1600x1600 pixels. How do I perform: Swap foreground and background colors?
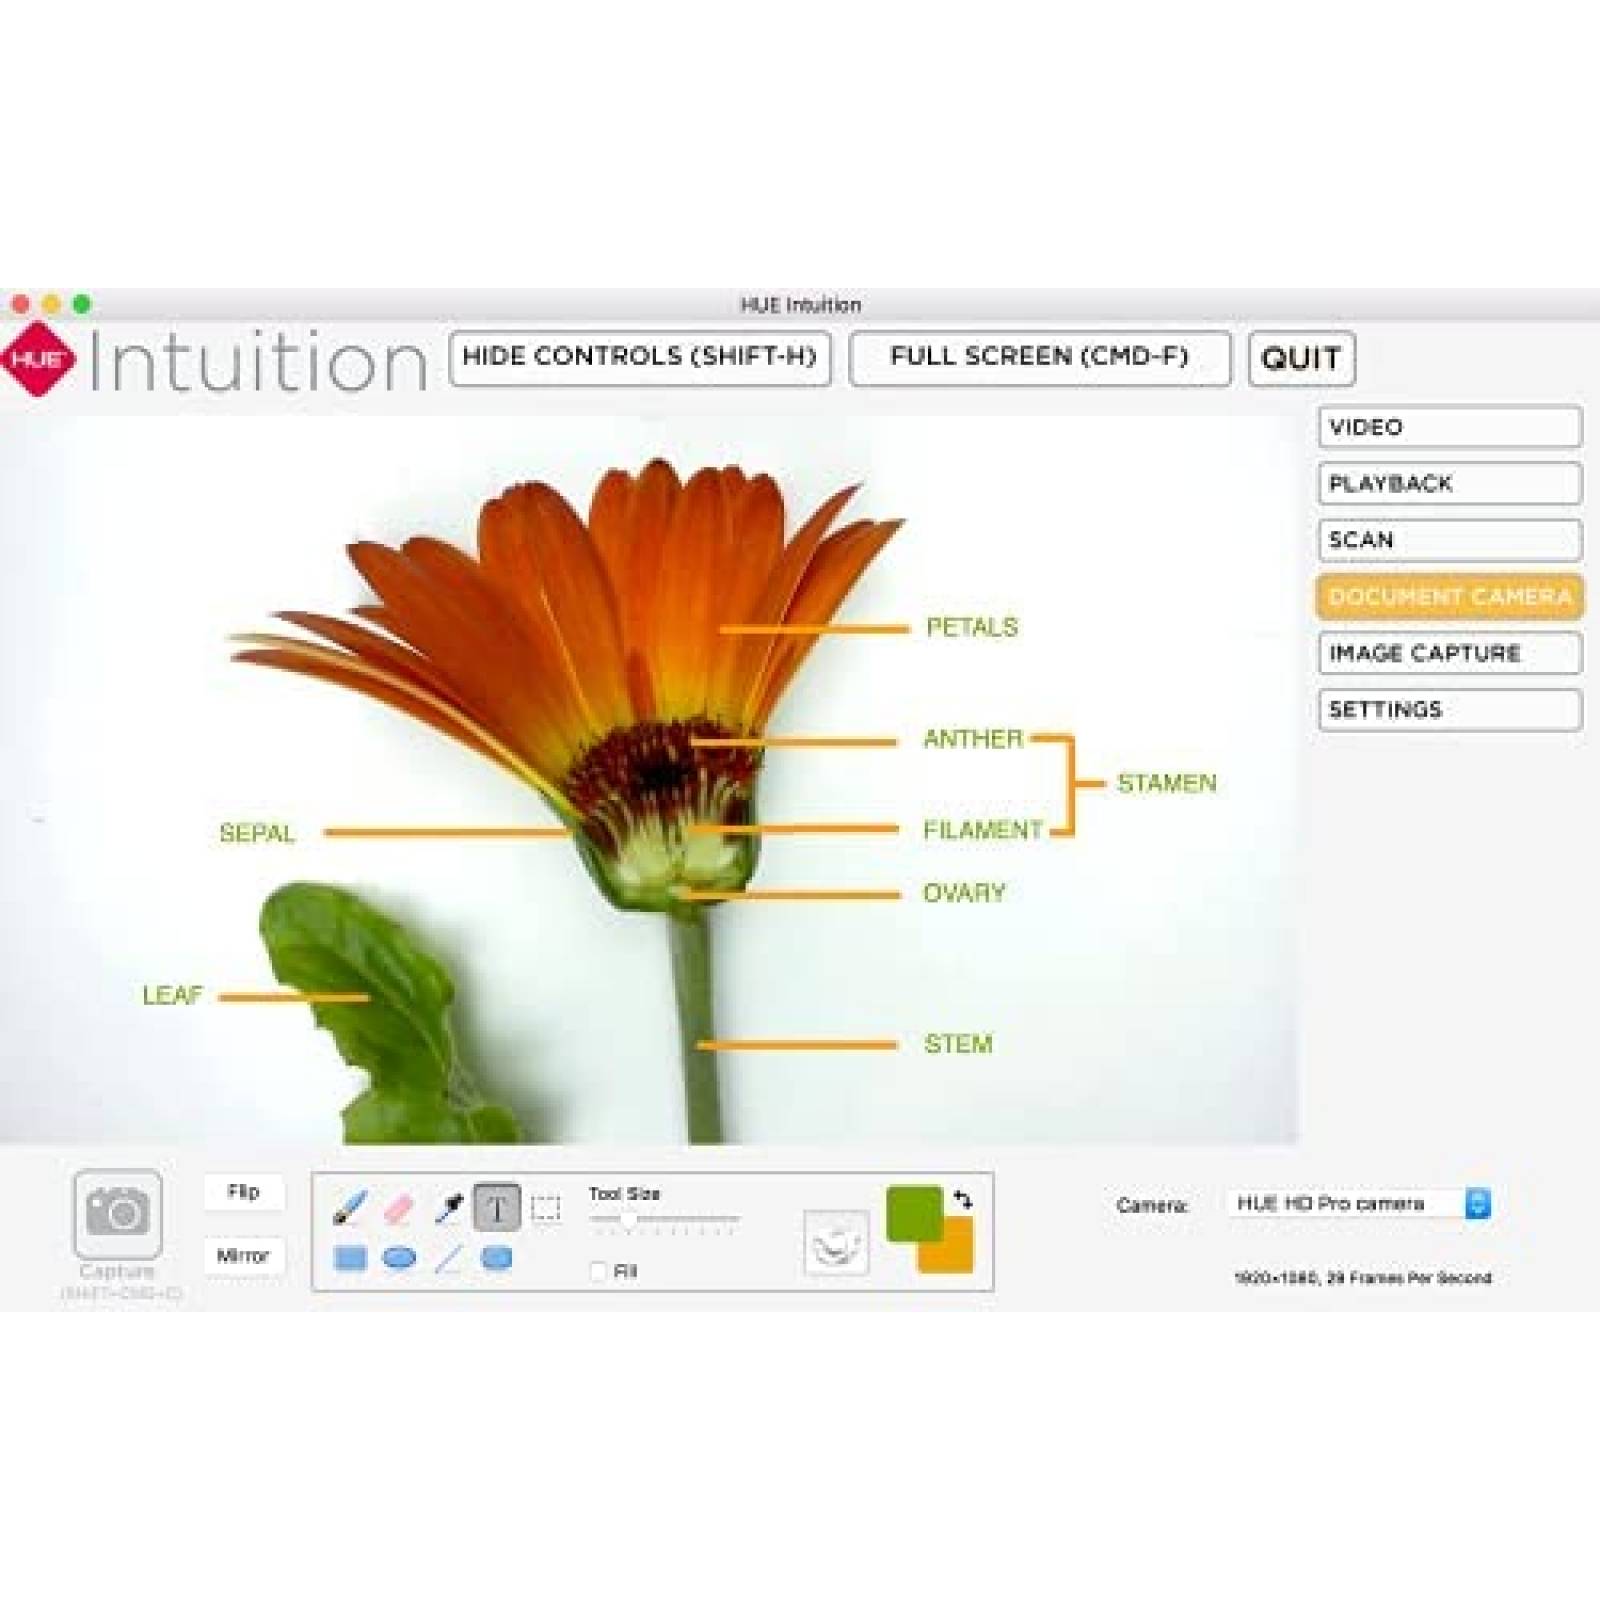pos(963,1198)
